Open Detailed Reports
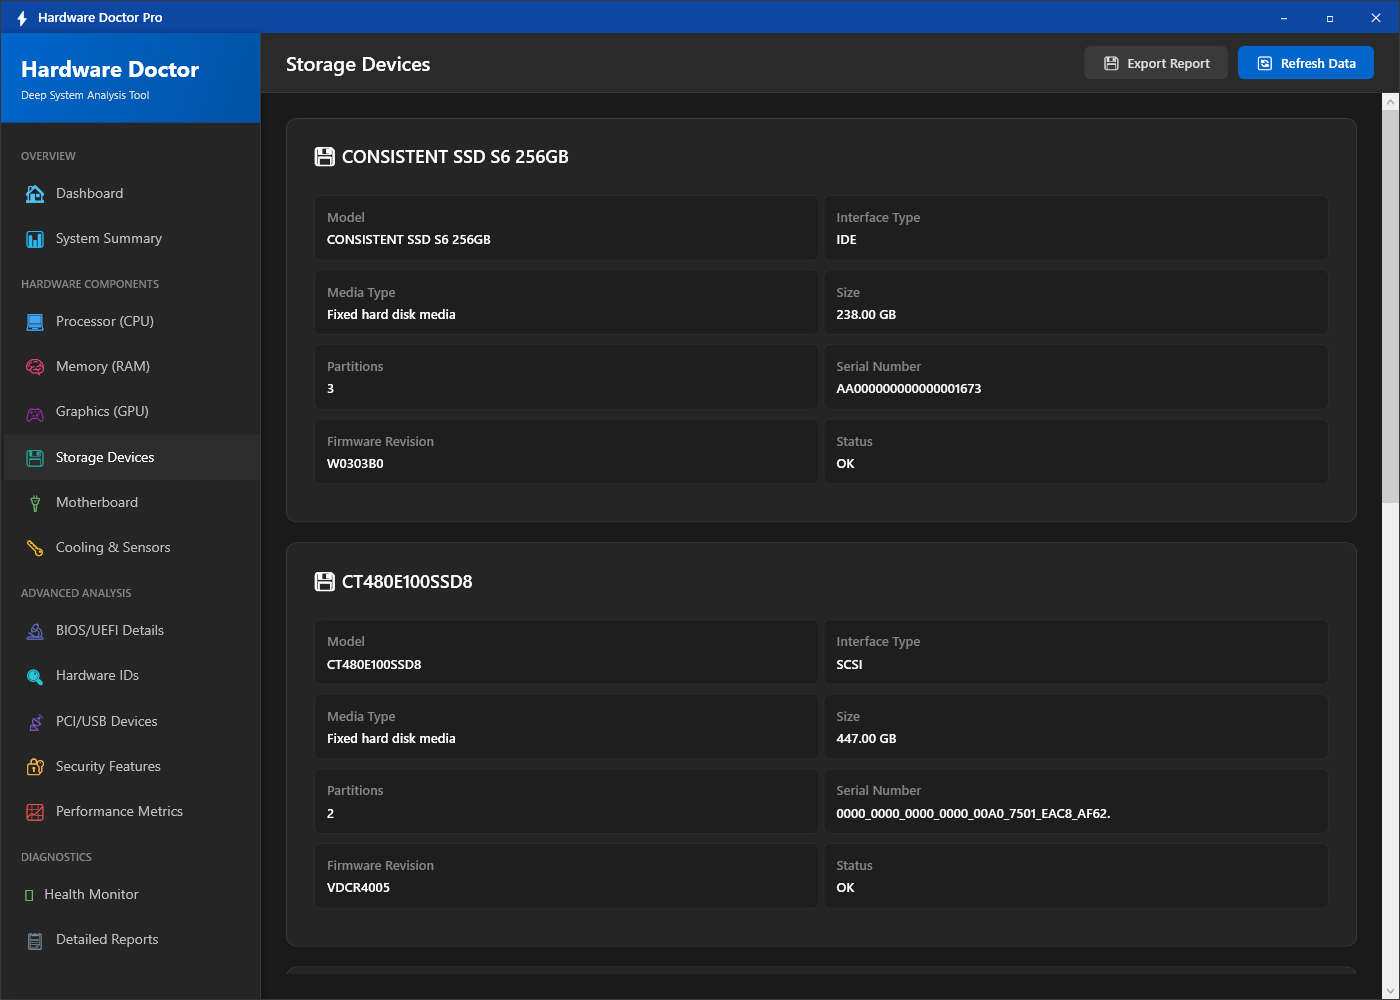 [131, 940]
